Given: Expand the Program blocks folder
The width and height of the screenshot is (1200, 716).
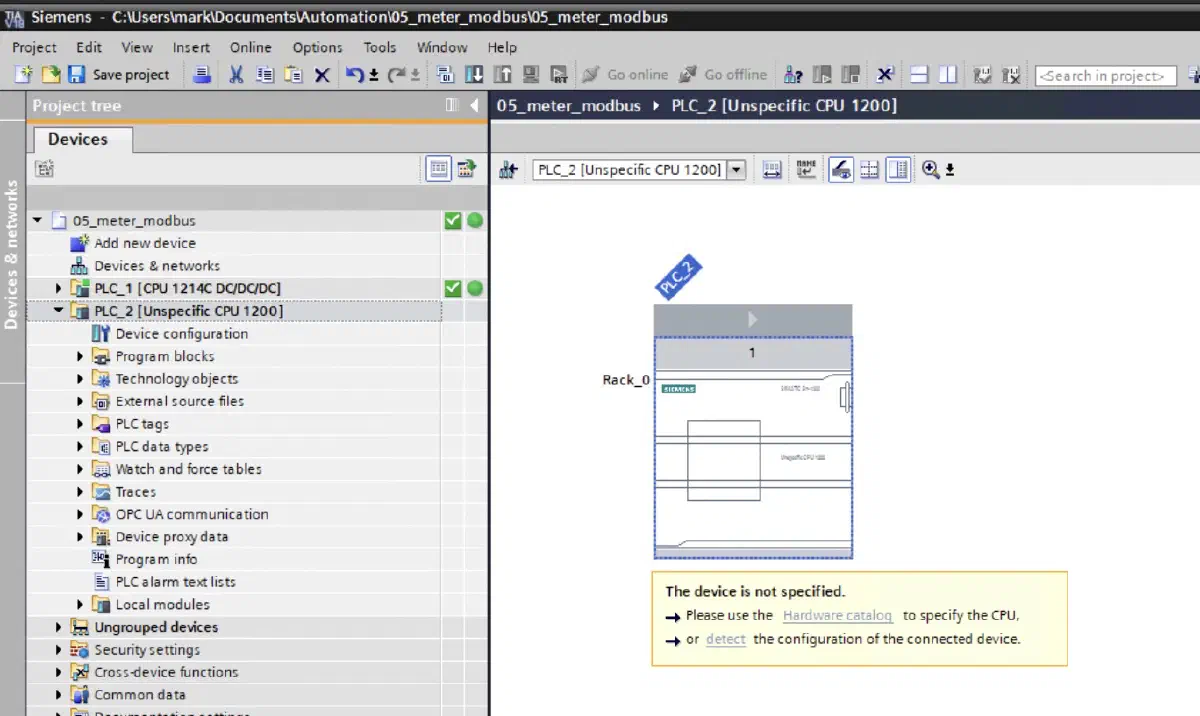Looking at the screenshot, I should click(x=80, y=357).
